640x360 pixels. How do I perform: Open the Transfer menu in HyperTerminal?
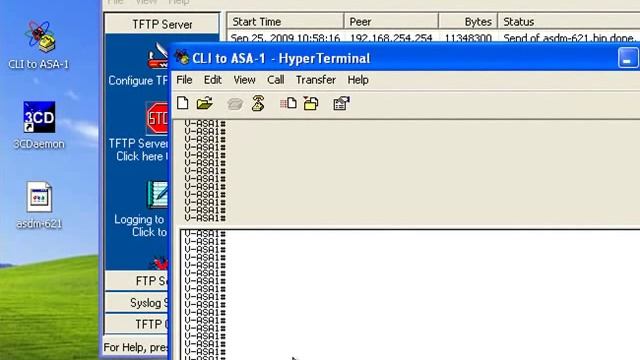tap(316, 80)
